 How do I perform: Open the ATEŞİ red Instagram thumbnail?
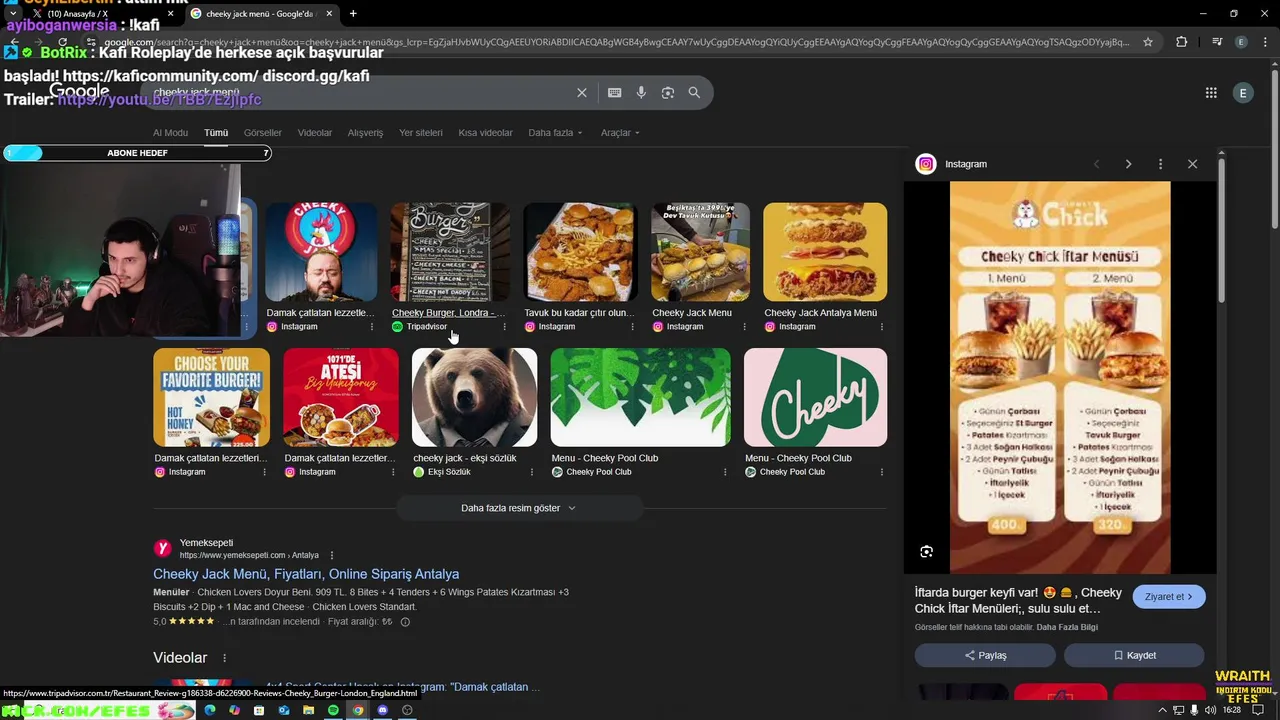[x=341, y=397]
